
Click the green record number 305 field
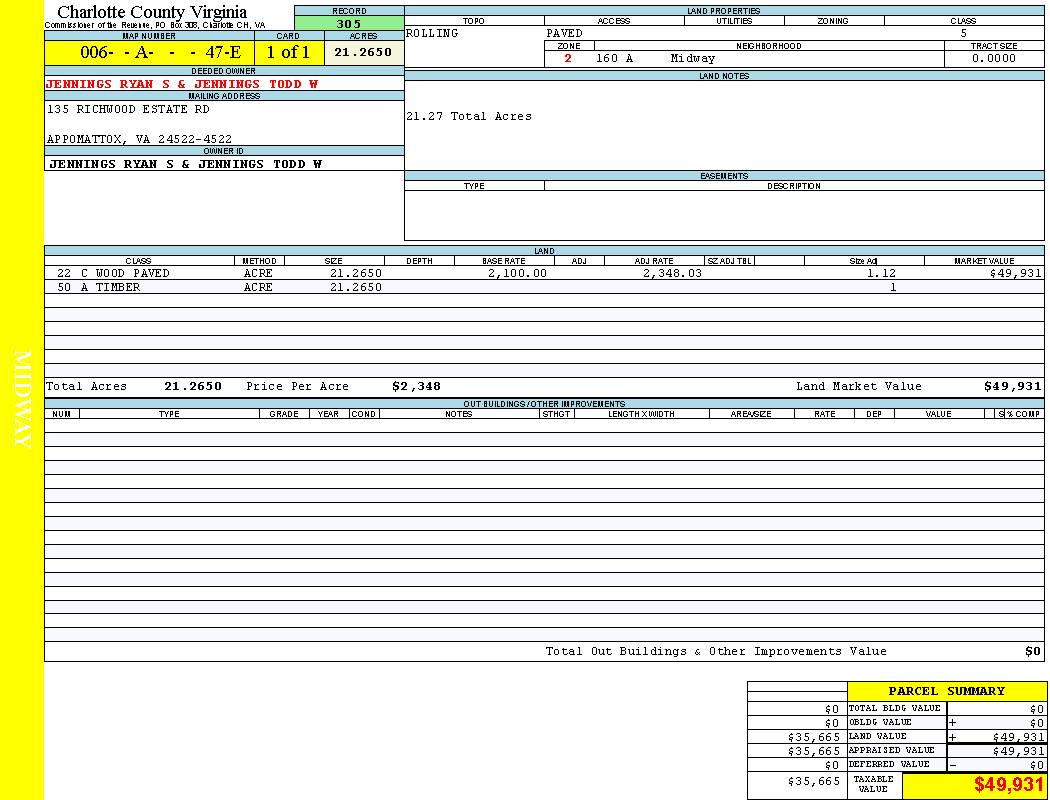click(349, 24)
